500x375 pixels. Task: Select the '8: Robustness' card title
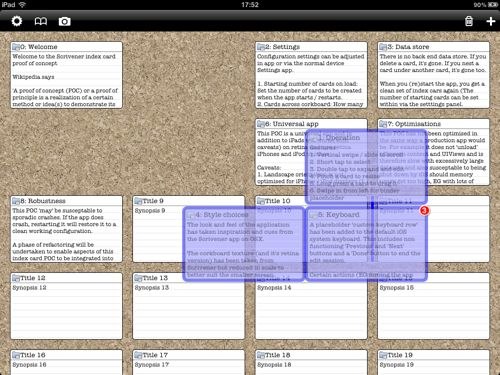(x=43, y=201)
